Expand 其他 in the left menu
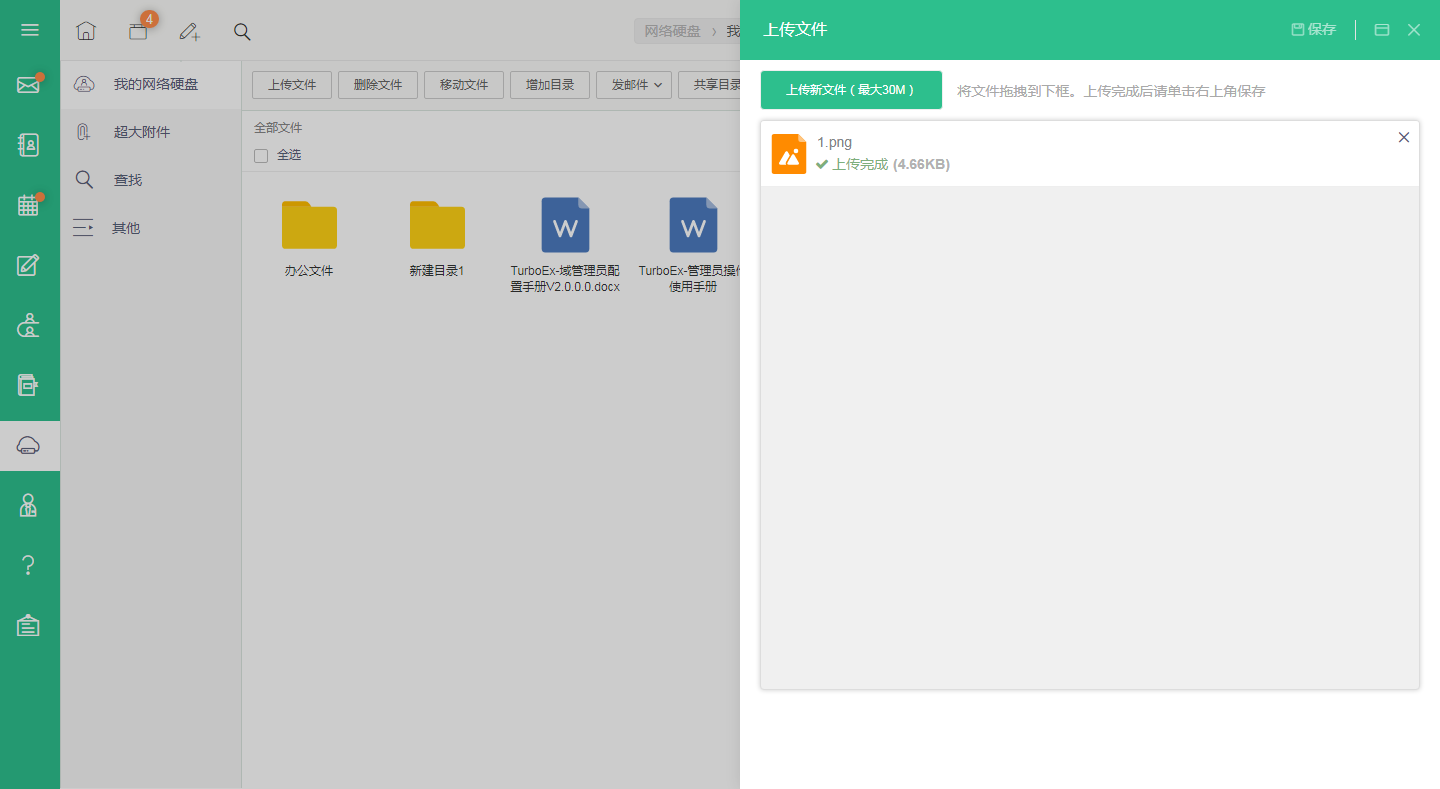 click(151, 228)
